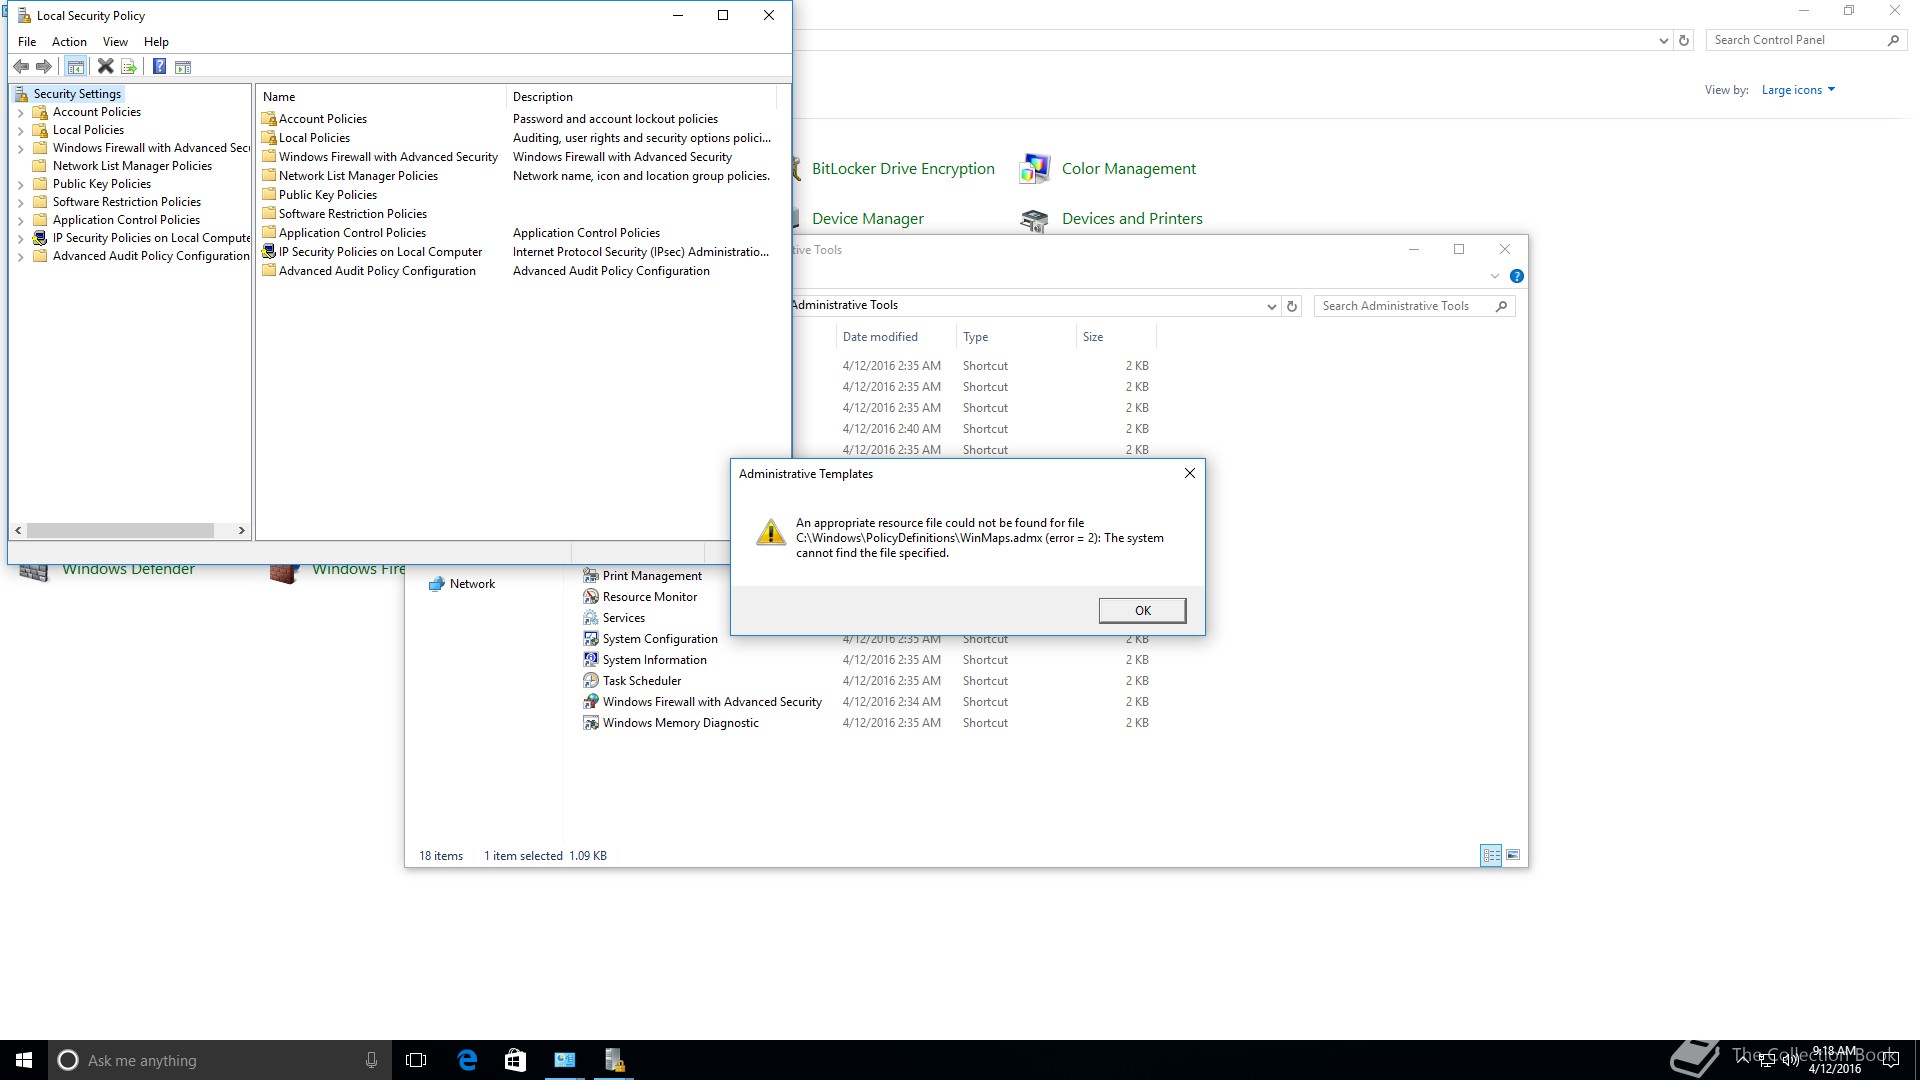Select Security Settings root node
Screen dimensions: 1920x1080
(77, 94)
